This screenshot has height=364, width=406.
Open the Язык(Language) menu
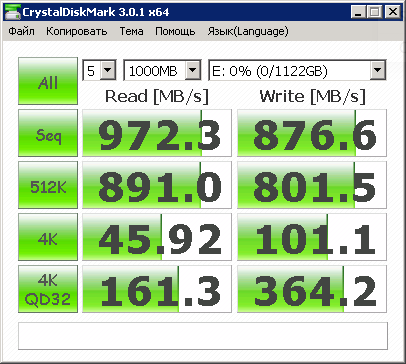click(x=248, y=31)
